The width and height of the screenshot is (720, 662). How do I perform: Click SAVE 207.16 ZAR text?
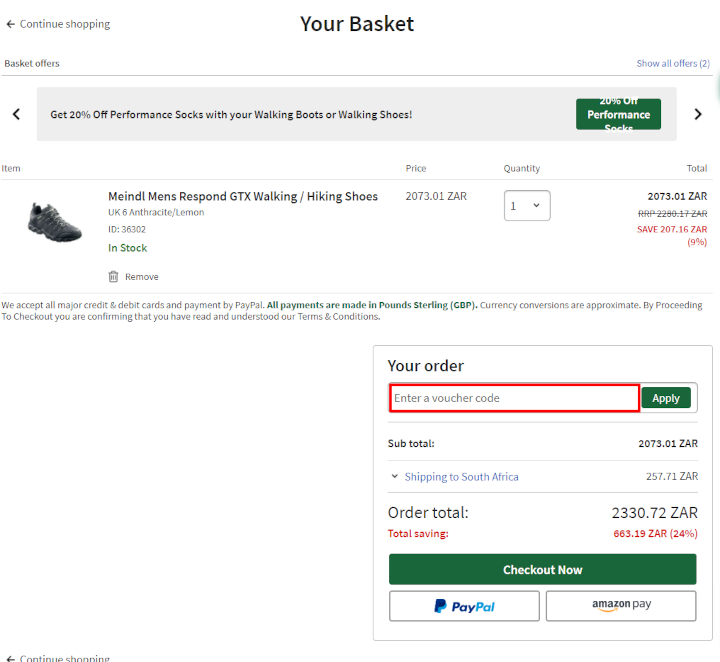pos(672,229)
